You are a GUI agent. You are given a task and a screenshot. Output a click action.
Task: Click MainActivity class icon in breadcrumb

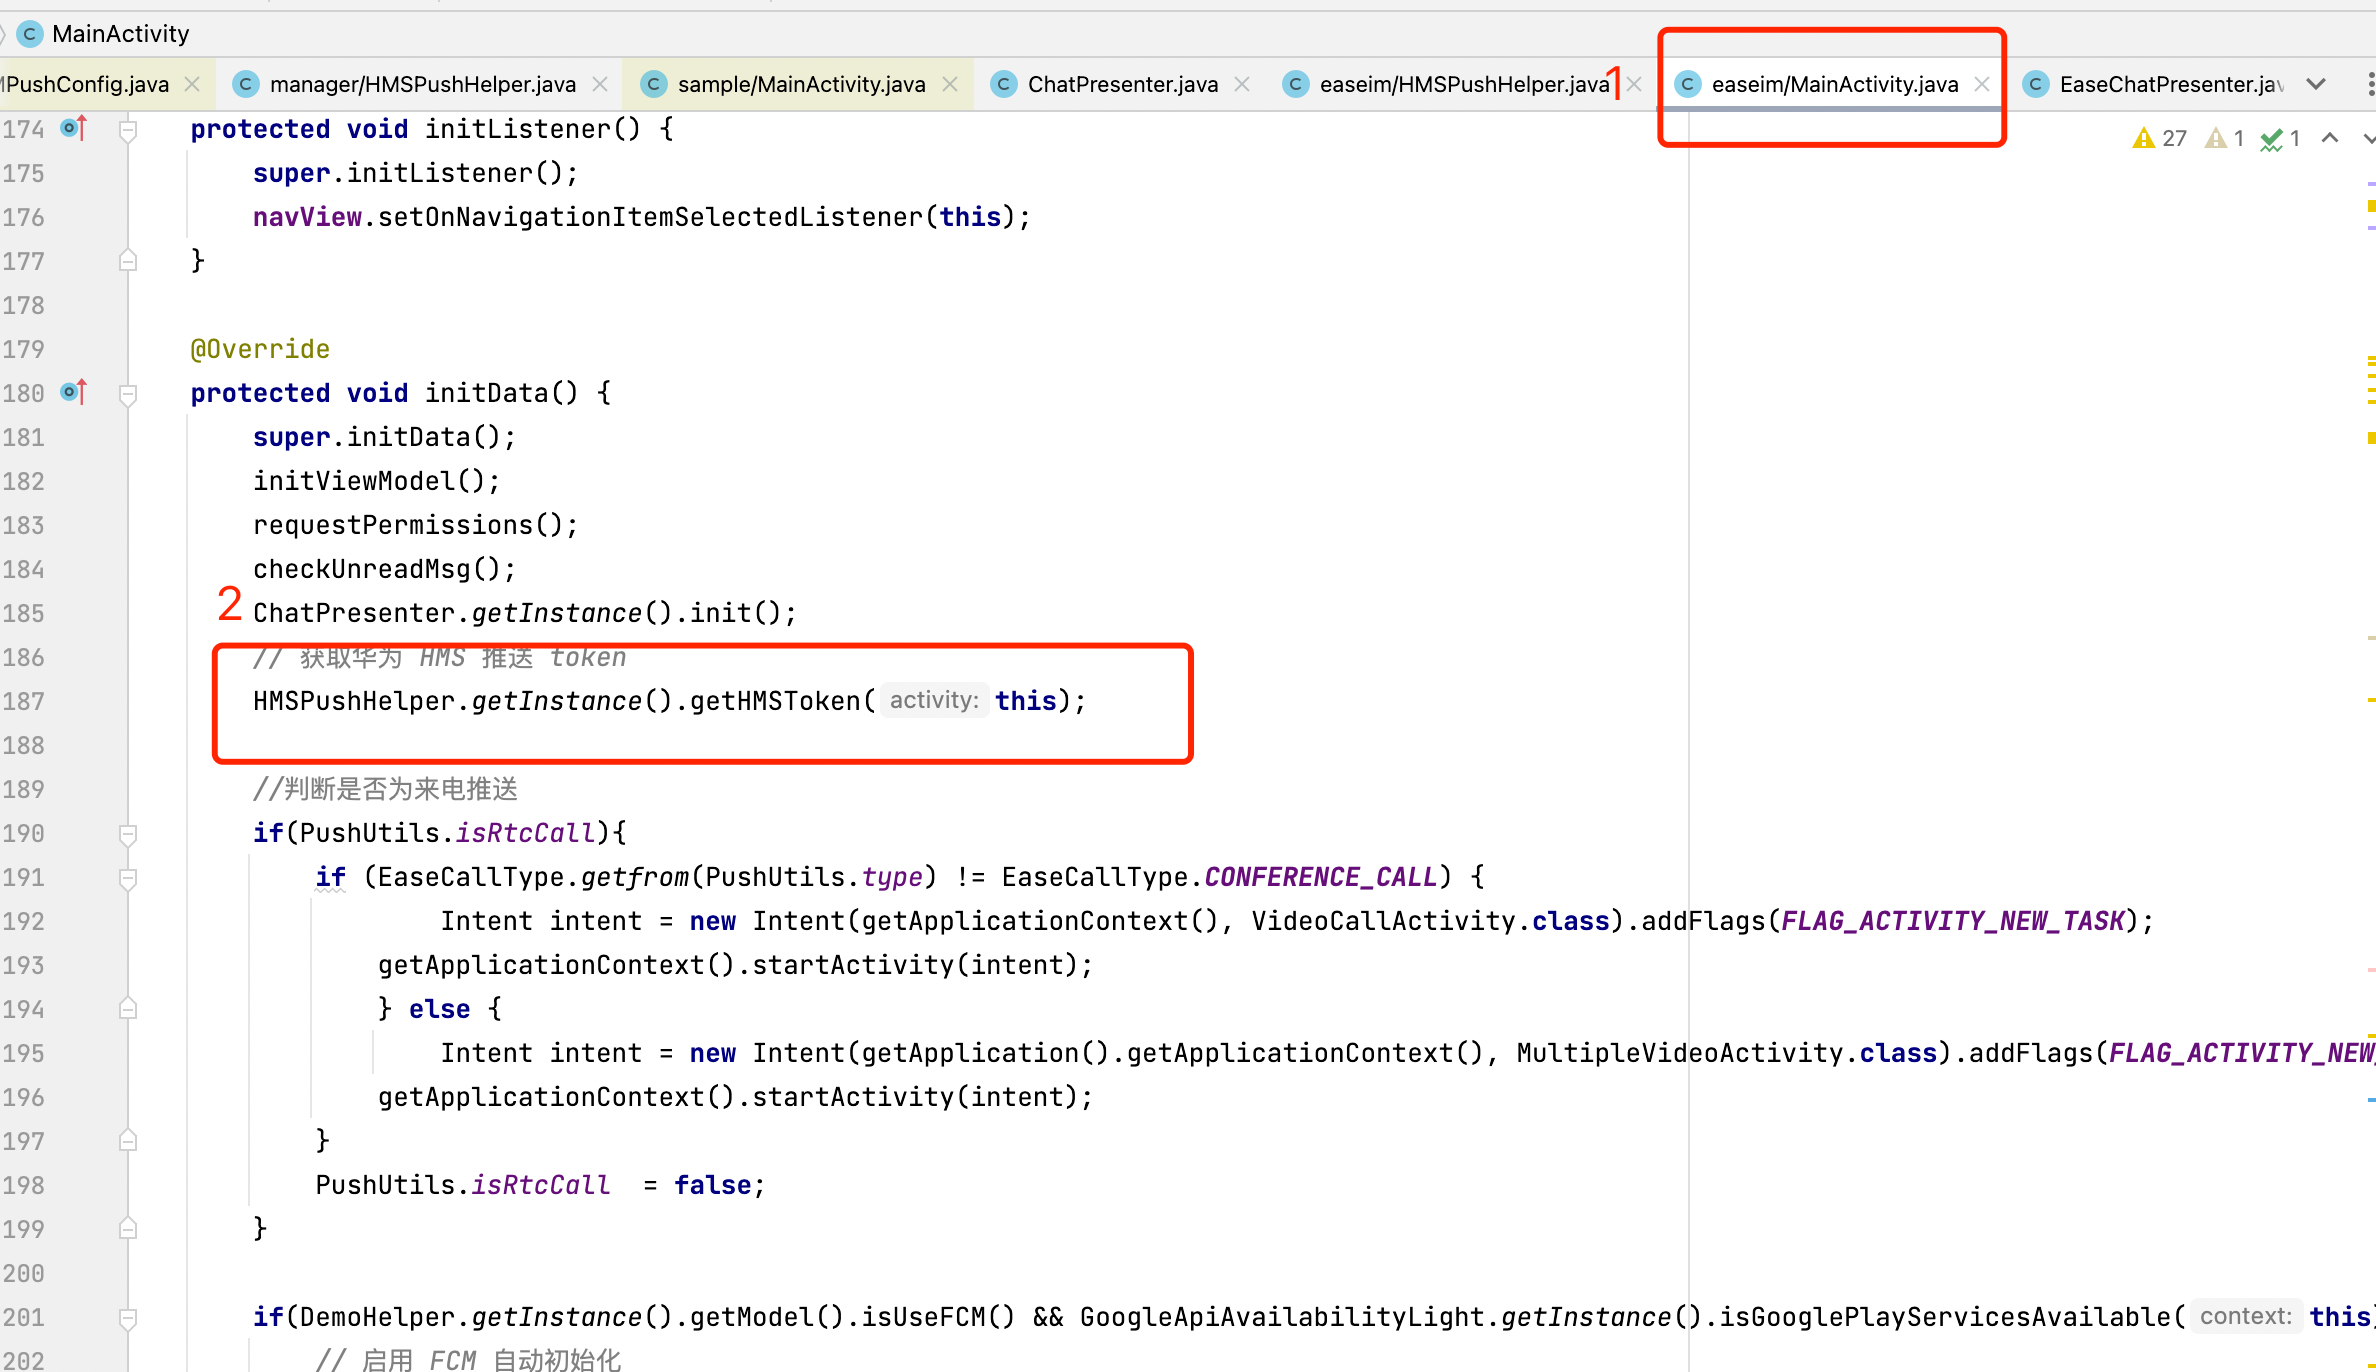(x=30, y=34)
